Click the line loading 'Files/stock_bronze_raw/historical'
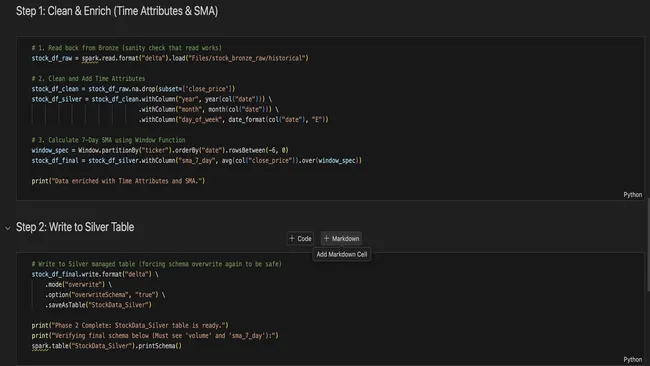Image resolution: width=650 pixels, height=366 pixels. click(170, 58)
